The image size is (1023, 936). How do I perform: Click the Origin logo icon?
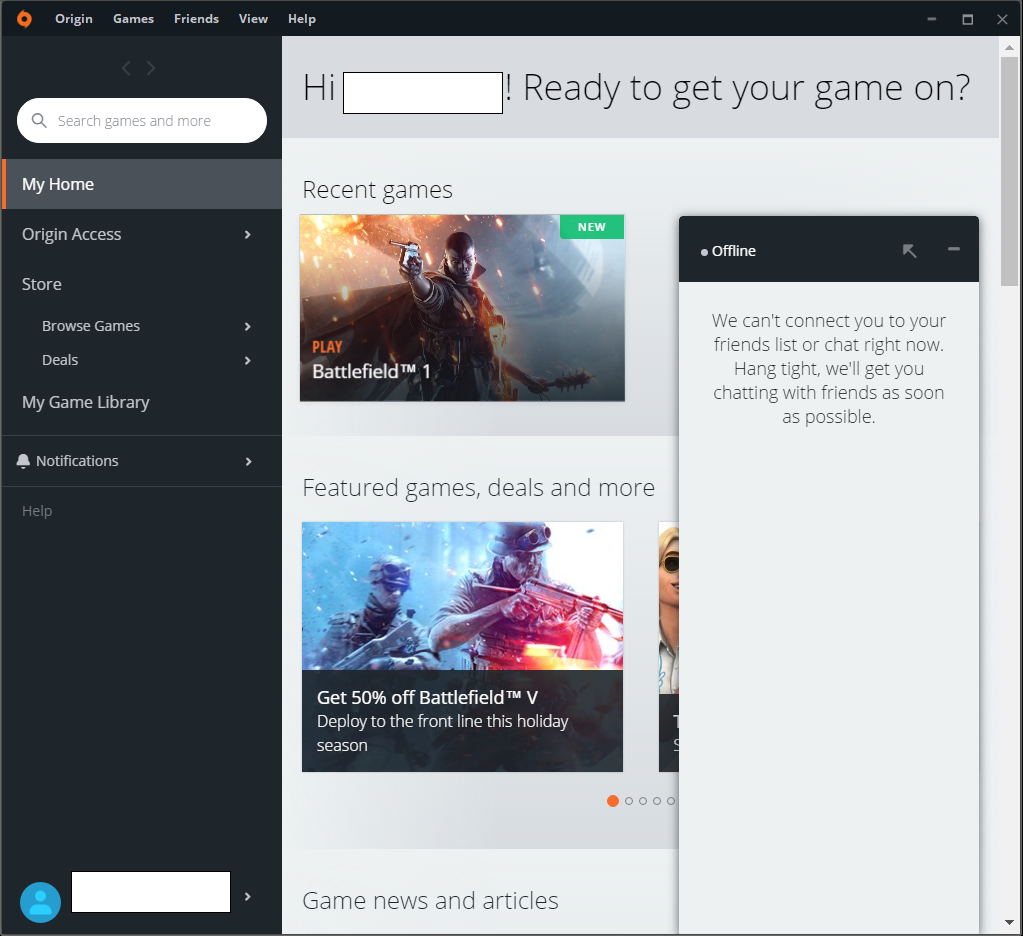coord(24,19)
